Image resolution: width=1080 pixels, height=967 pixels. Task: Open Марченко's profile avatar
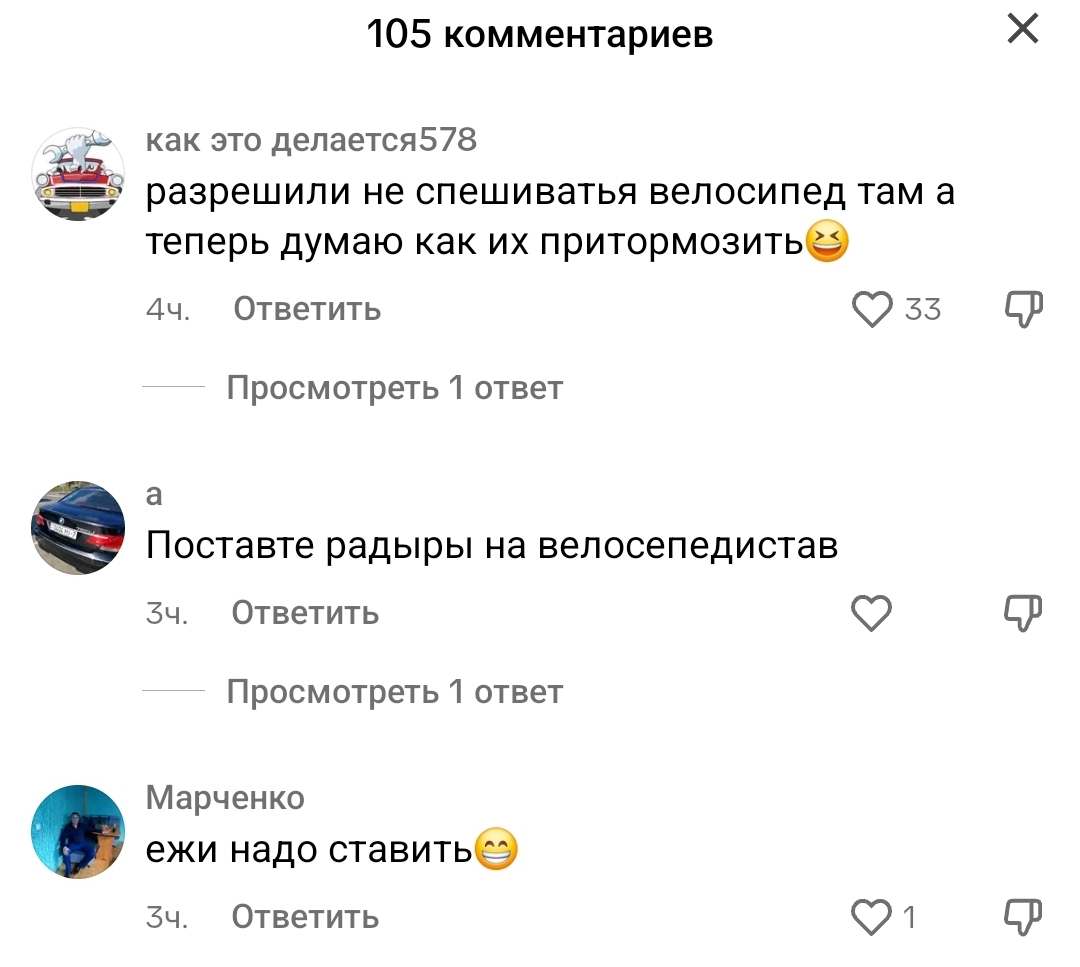[79, 829]
